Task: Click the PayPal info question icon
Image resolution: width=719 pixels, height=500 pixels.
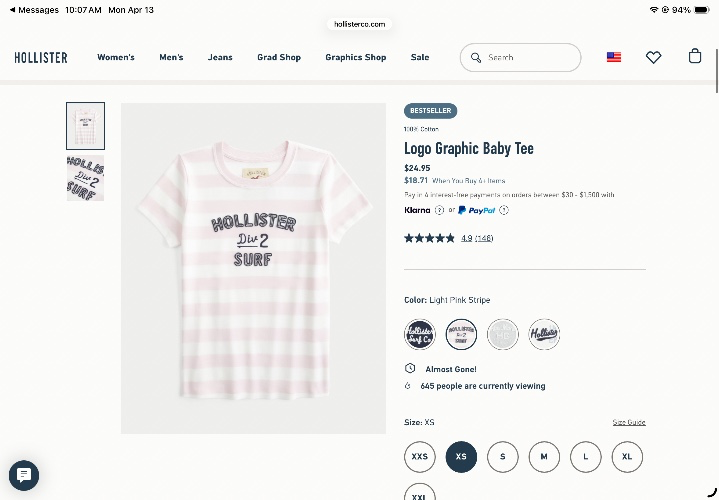Action: (503, 210)
